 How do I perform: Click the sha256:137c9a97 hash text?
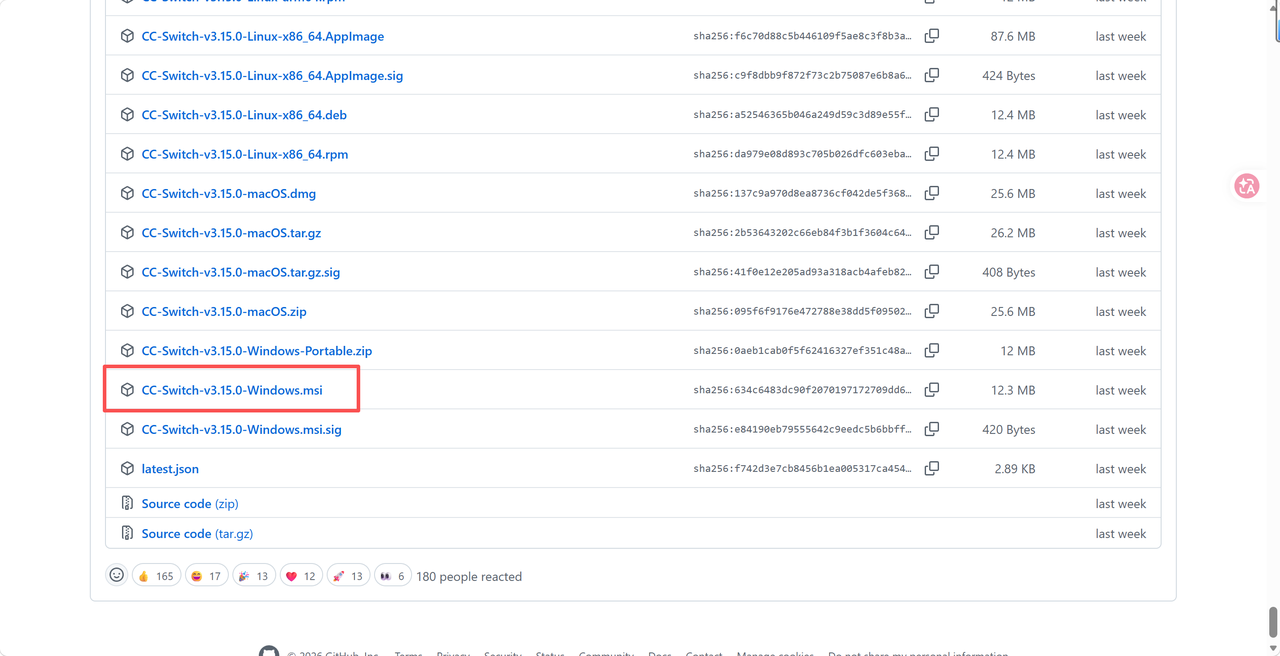click(x=802, y=193)
